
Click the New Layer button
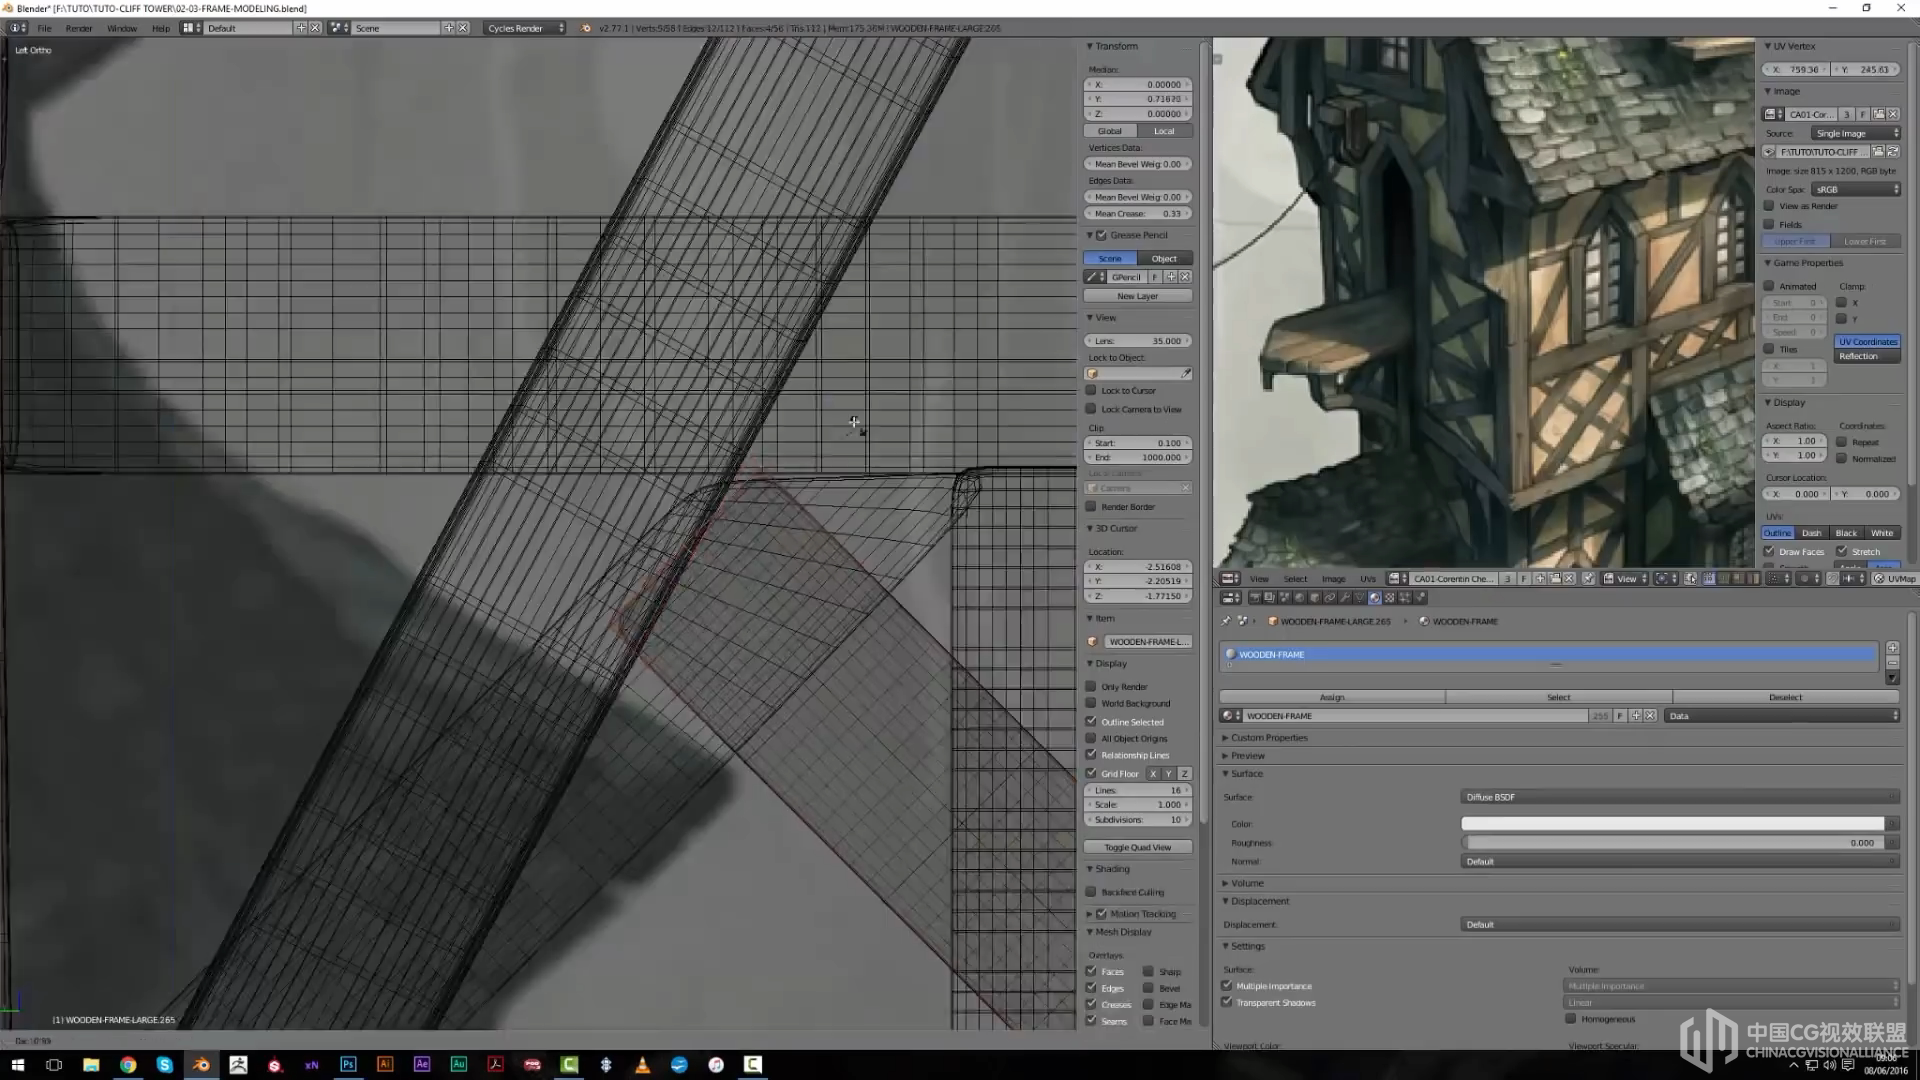point(1138,296)
